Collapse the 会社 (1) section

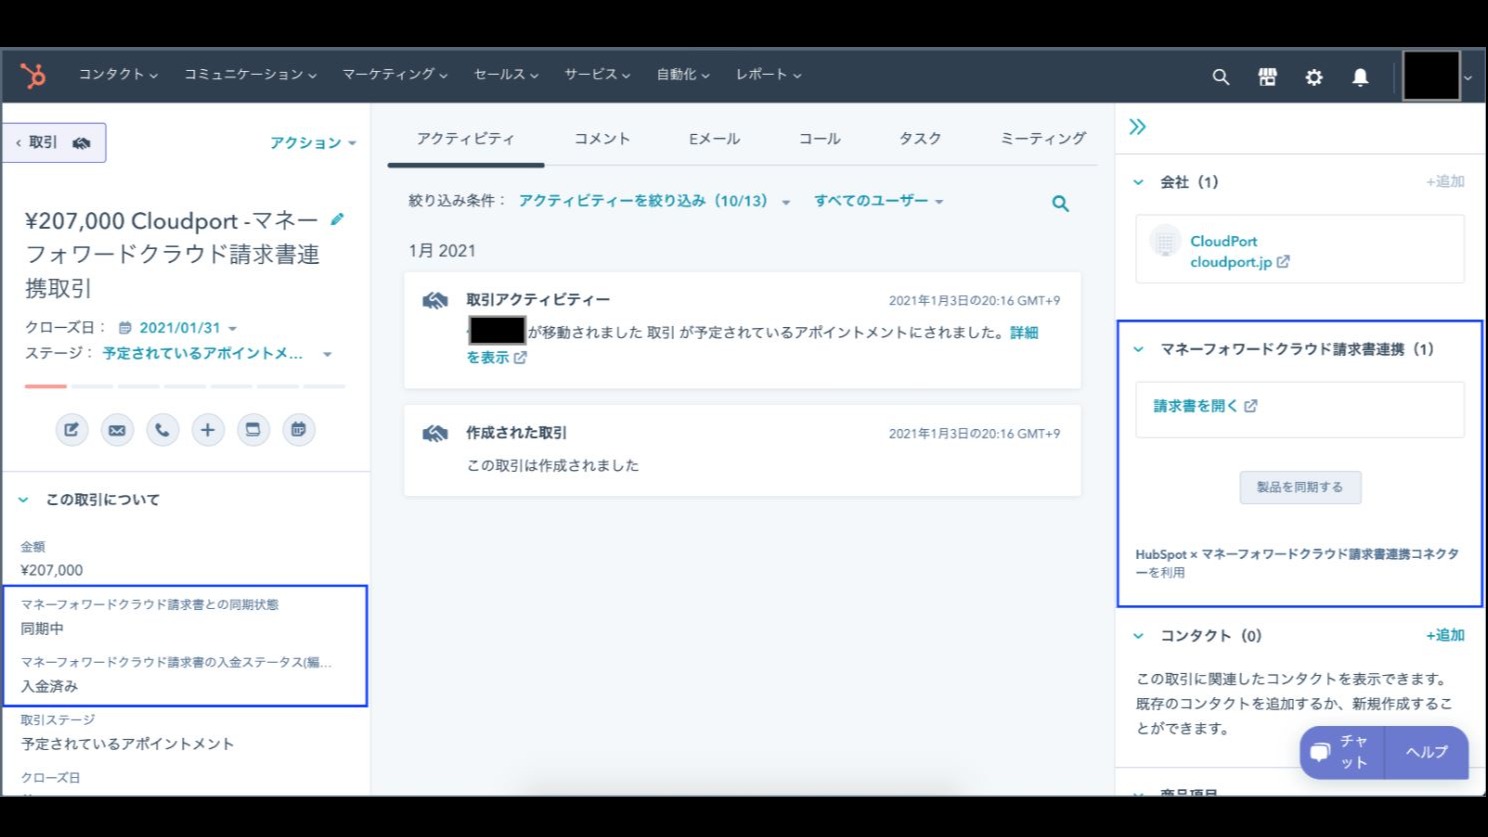click(x=1137, y=182)
